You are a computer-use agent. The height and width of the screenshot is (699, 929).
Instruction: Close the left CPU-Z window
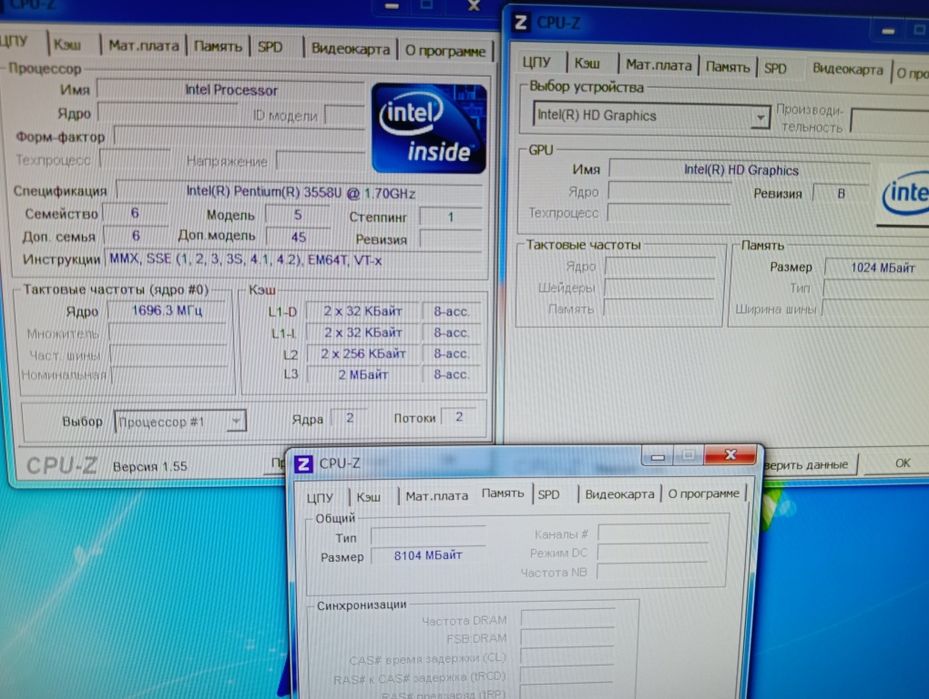pos(473,6)
